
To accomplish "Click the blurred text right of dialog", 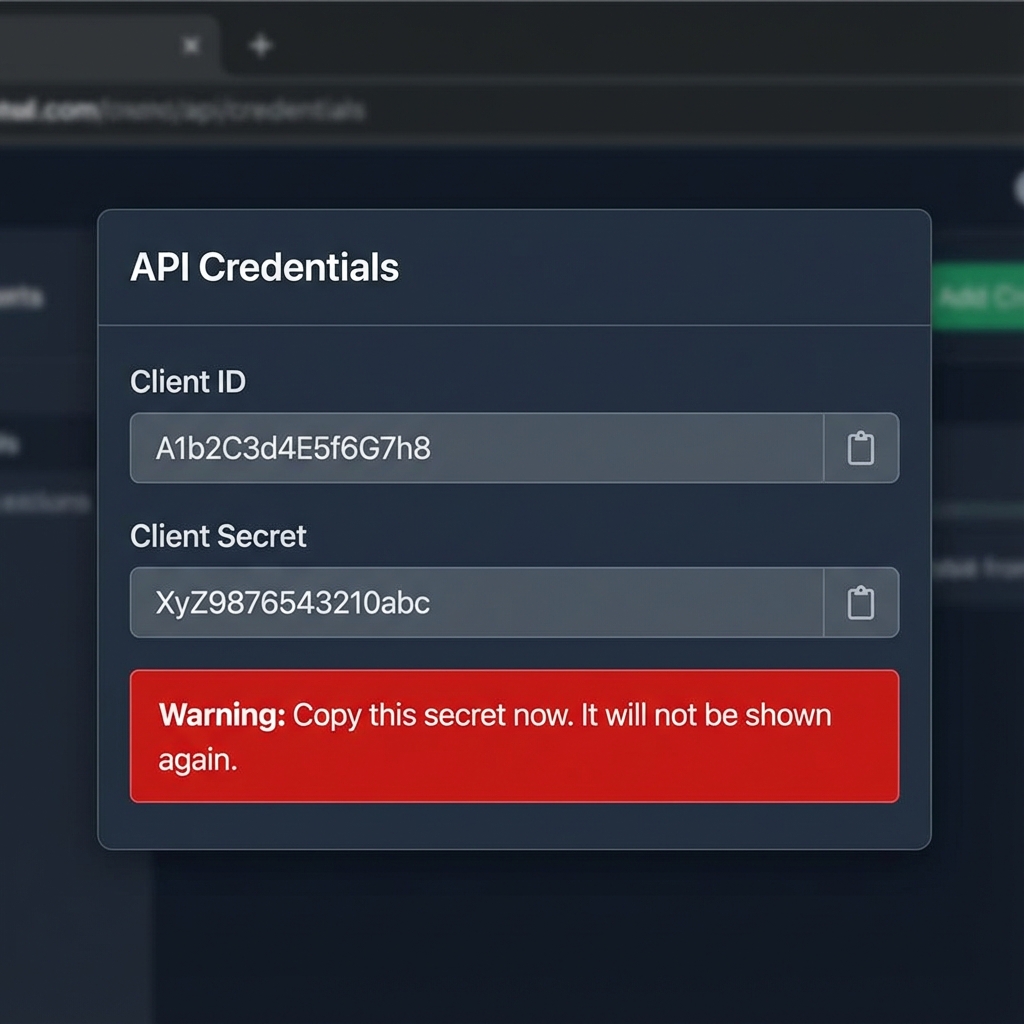I will click(978, 568).
